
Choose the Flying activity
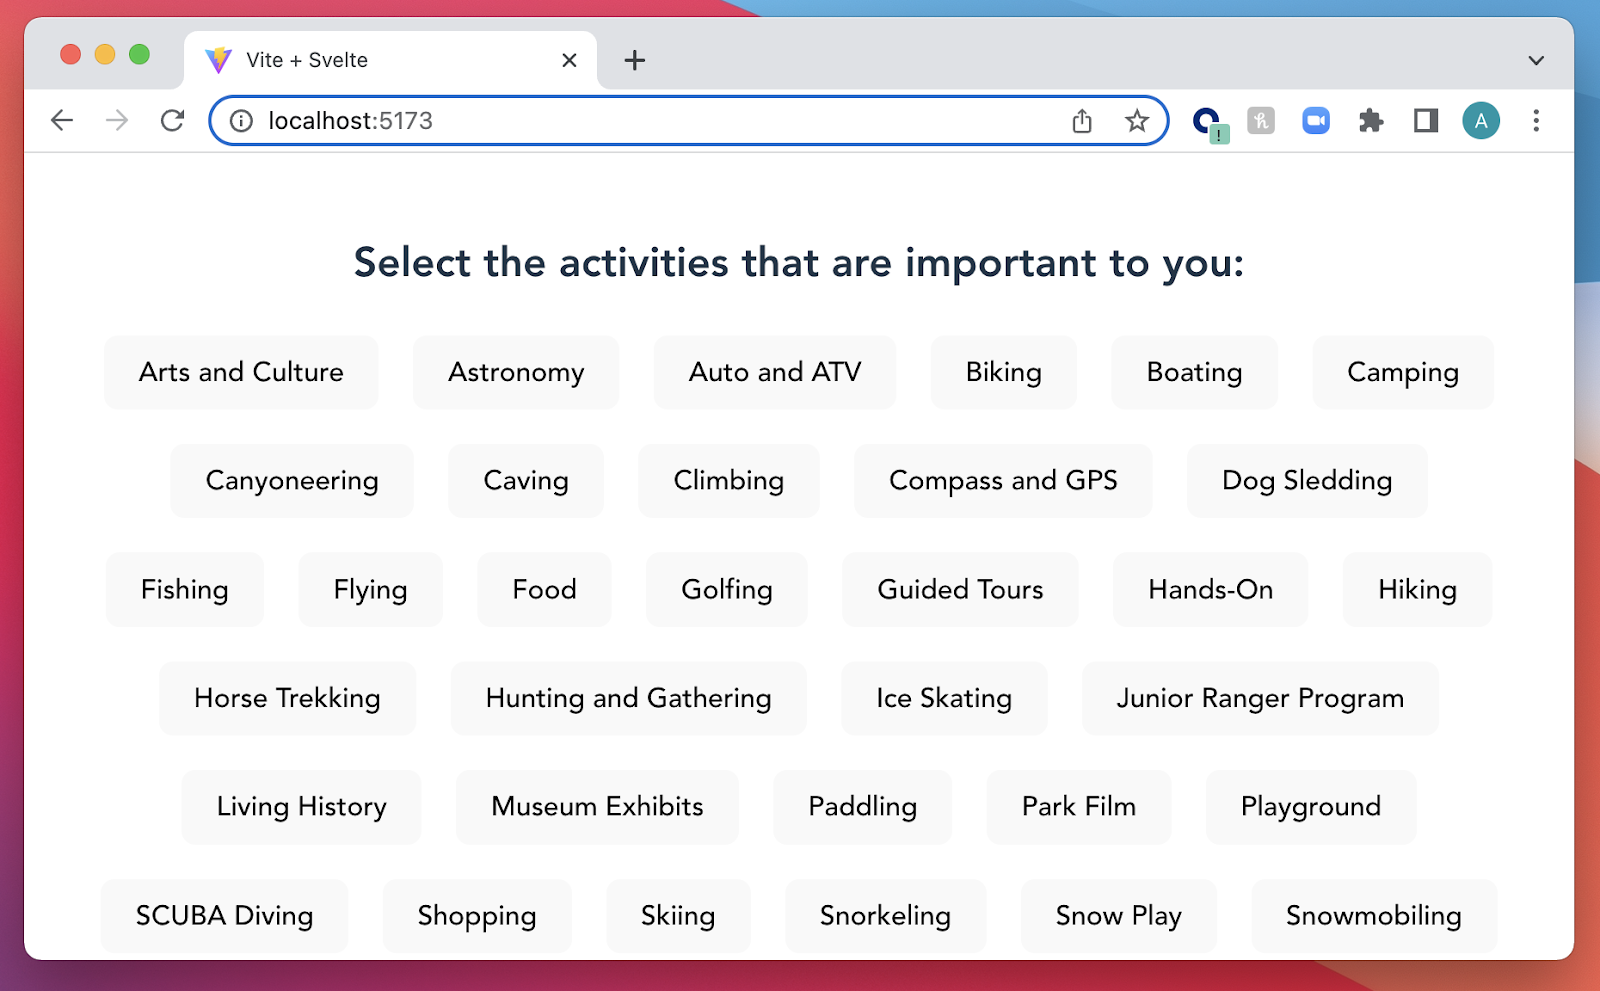(371, 590)
